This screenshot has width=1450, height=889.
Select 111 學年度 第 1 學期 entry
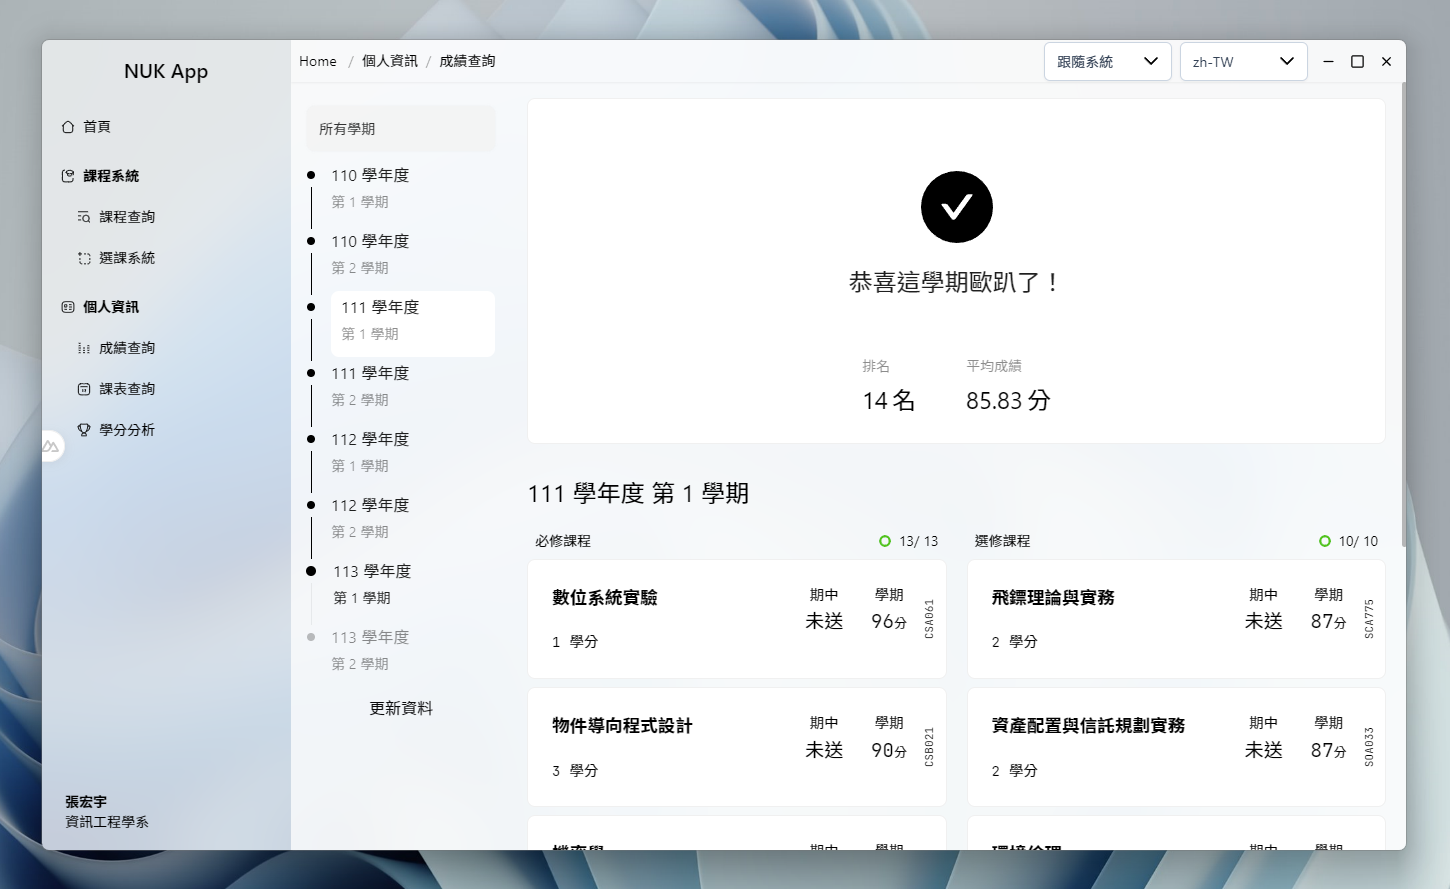pyautogui.click(x=412, y=323)
